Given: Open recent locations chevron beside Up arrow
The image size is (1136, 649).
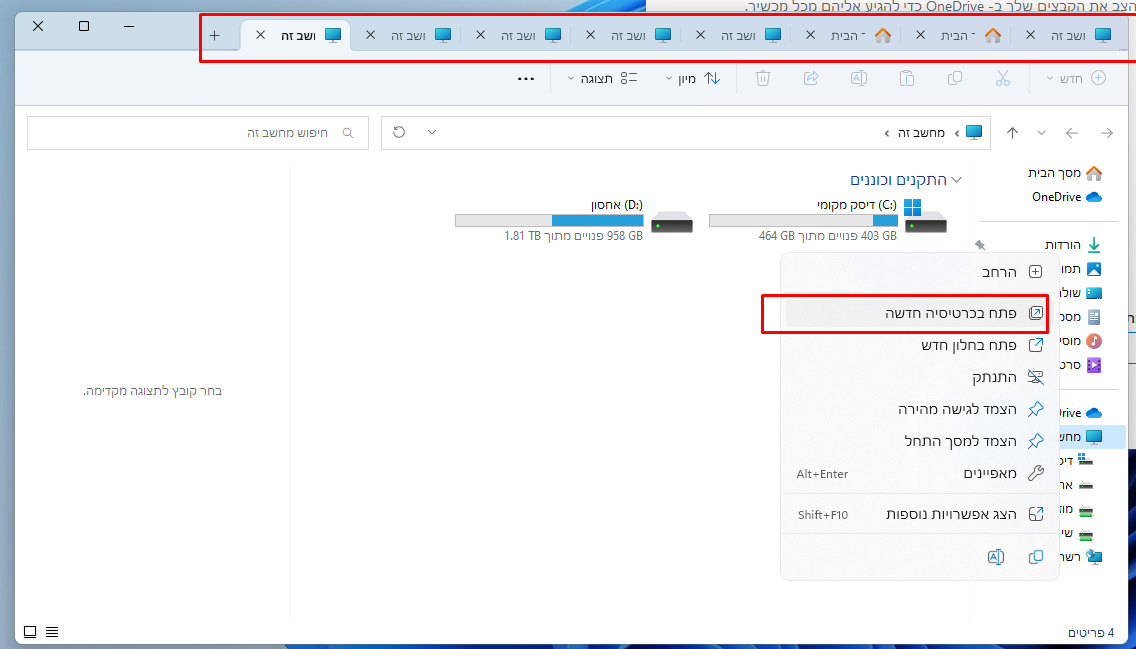Looking at the screenshot, I should 1041,133.
